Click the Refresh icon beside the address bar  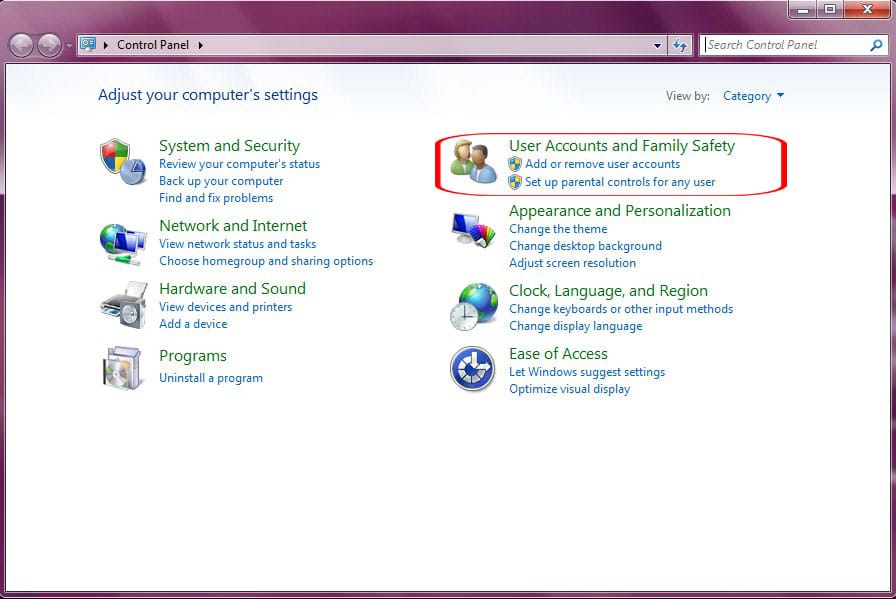click(679, 45)
